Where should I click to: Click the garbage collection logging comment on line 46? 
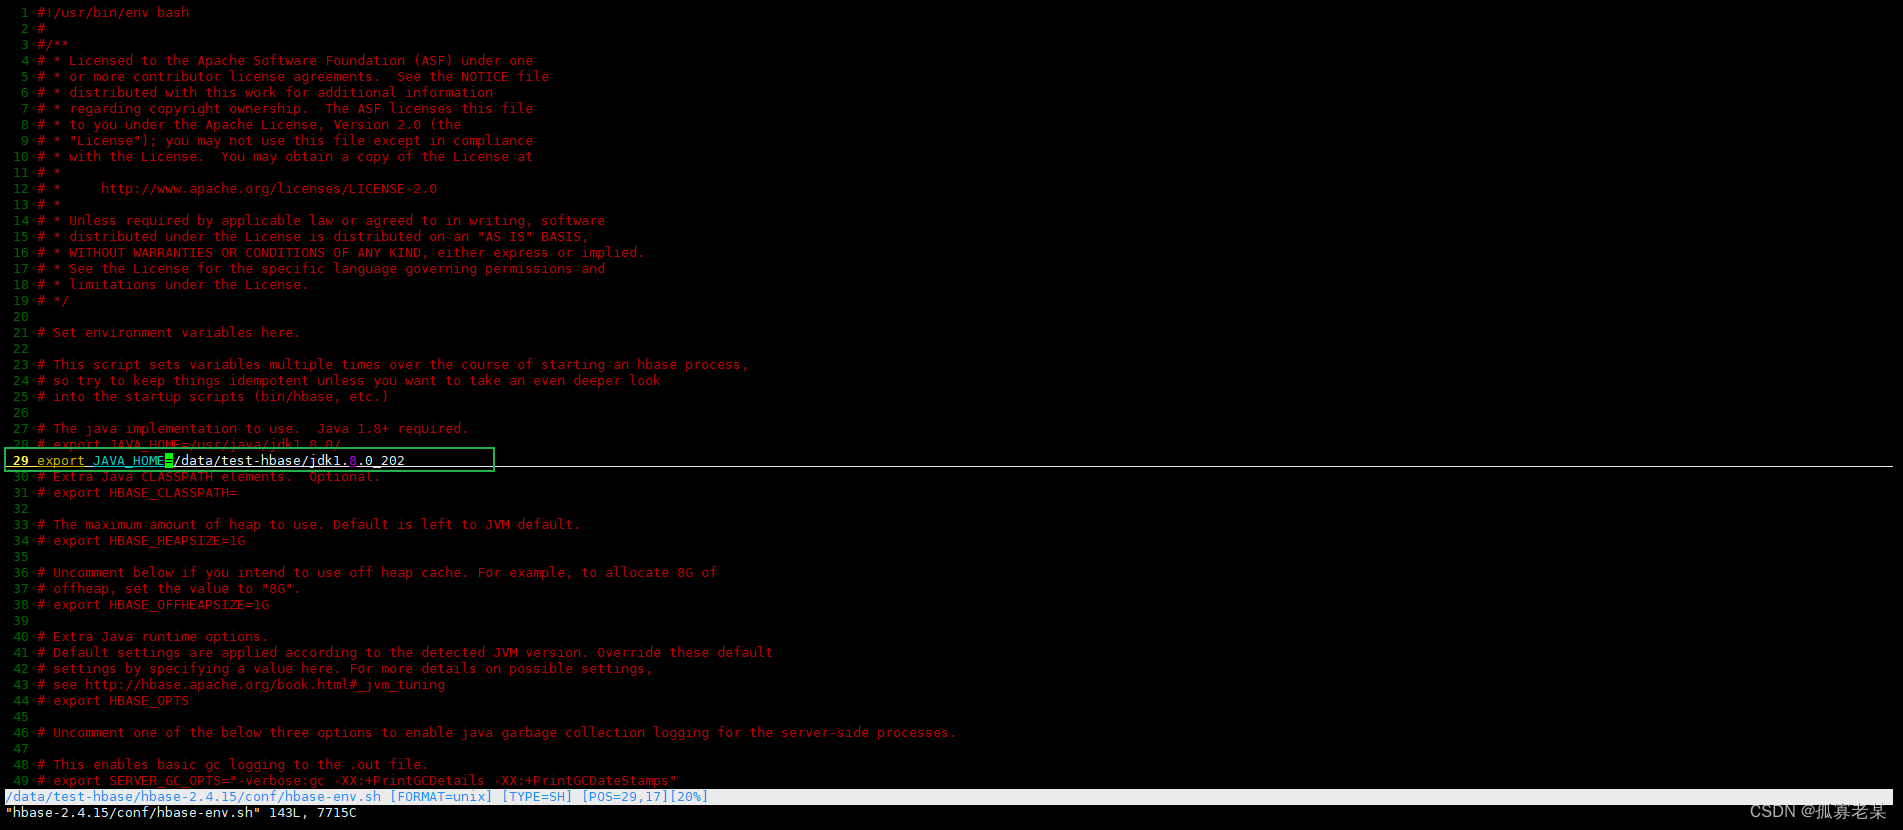(497, 732)
